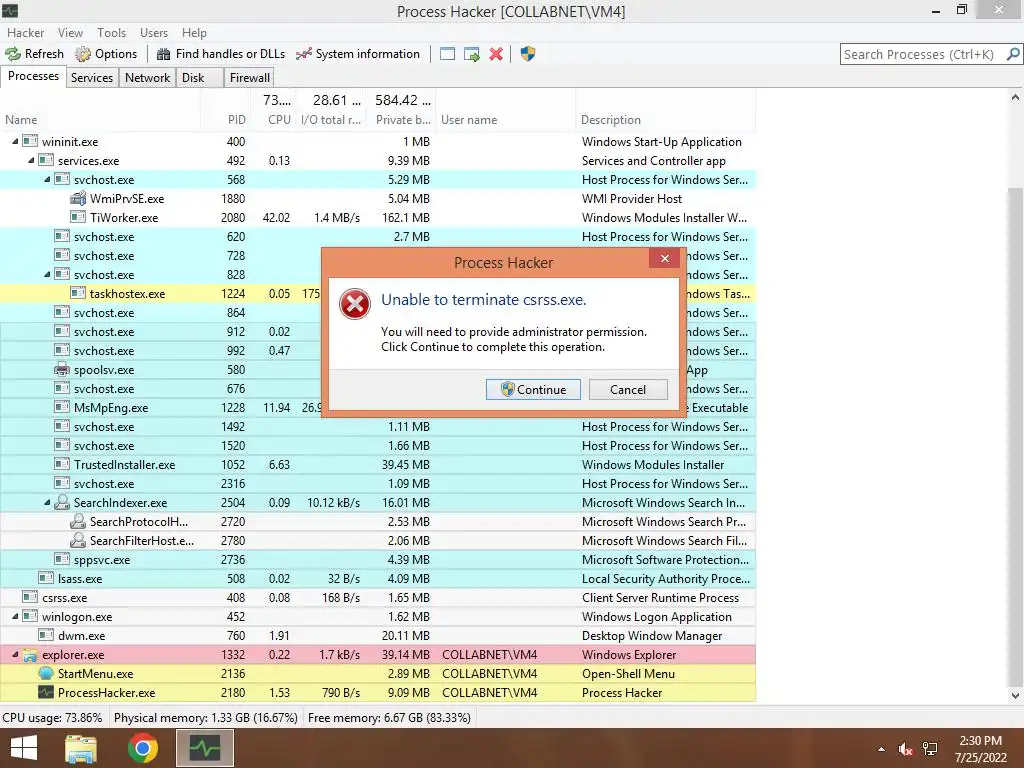Show hidden tray icons arrow

(881, 750)
